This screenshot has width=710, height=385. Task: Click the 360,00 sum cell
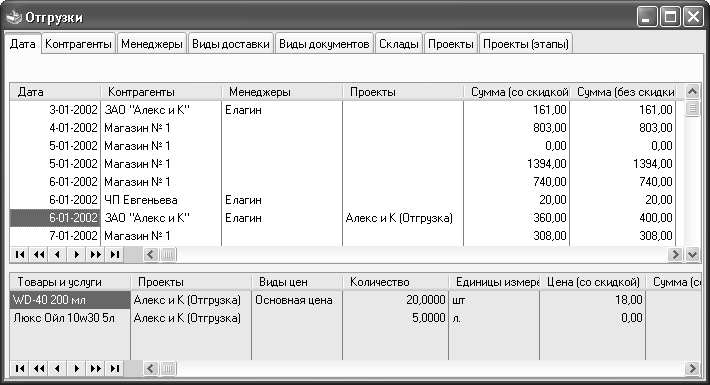(517, 218)
